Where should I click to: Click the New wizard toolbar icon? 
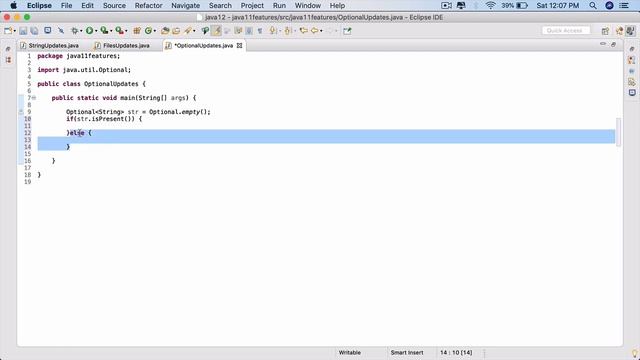[8, 31]
